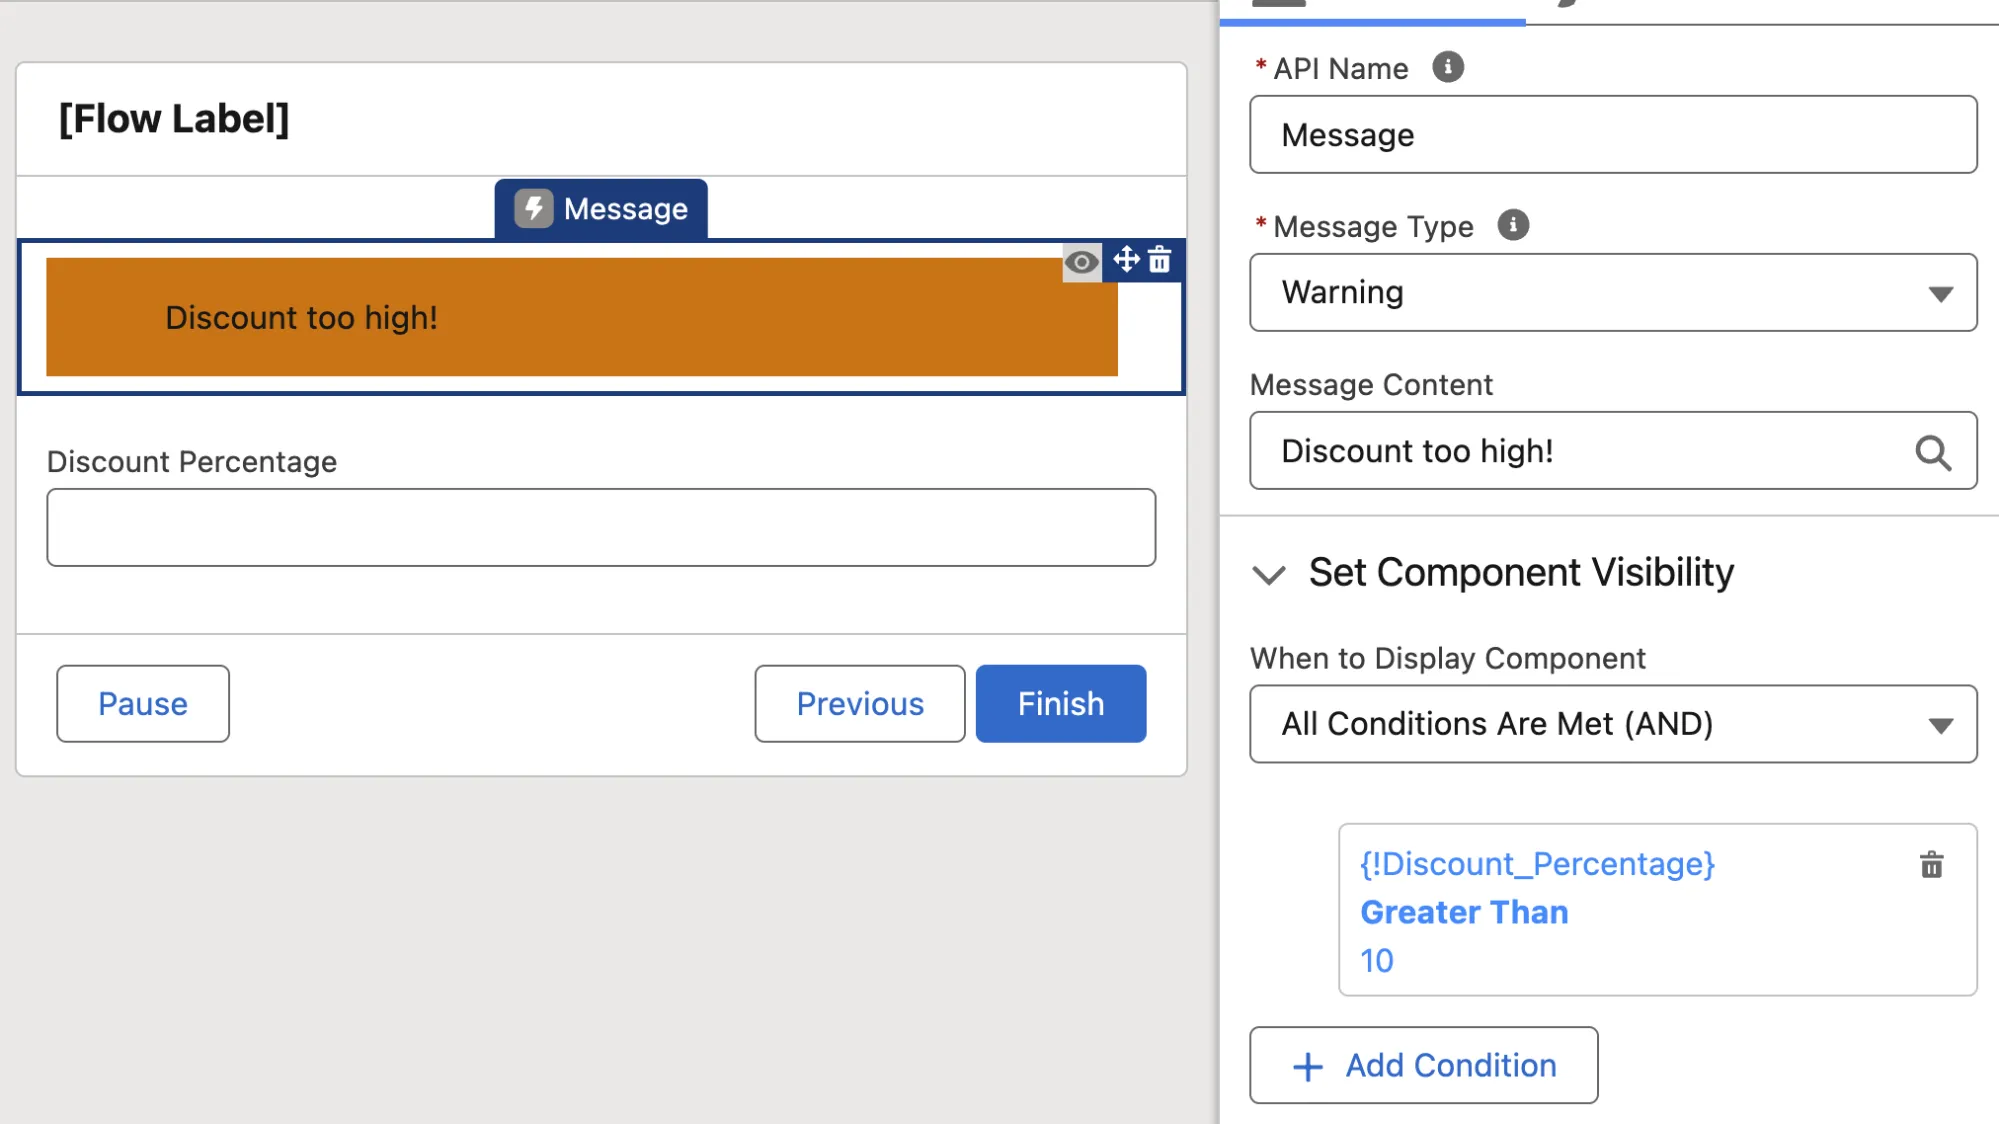Click the Finish button

1059,703
